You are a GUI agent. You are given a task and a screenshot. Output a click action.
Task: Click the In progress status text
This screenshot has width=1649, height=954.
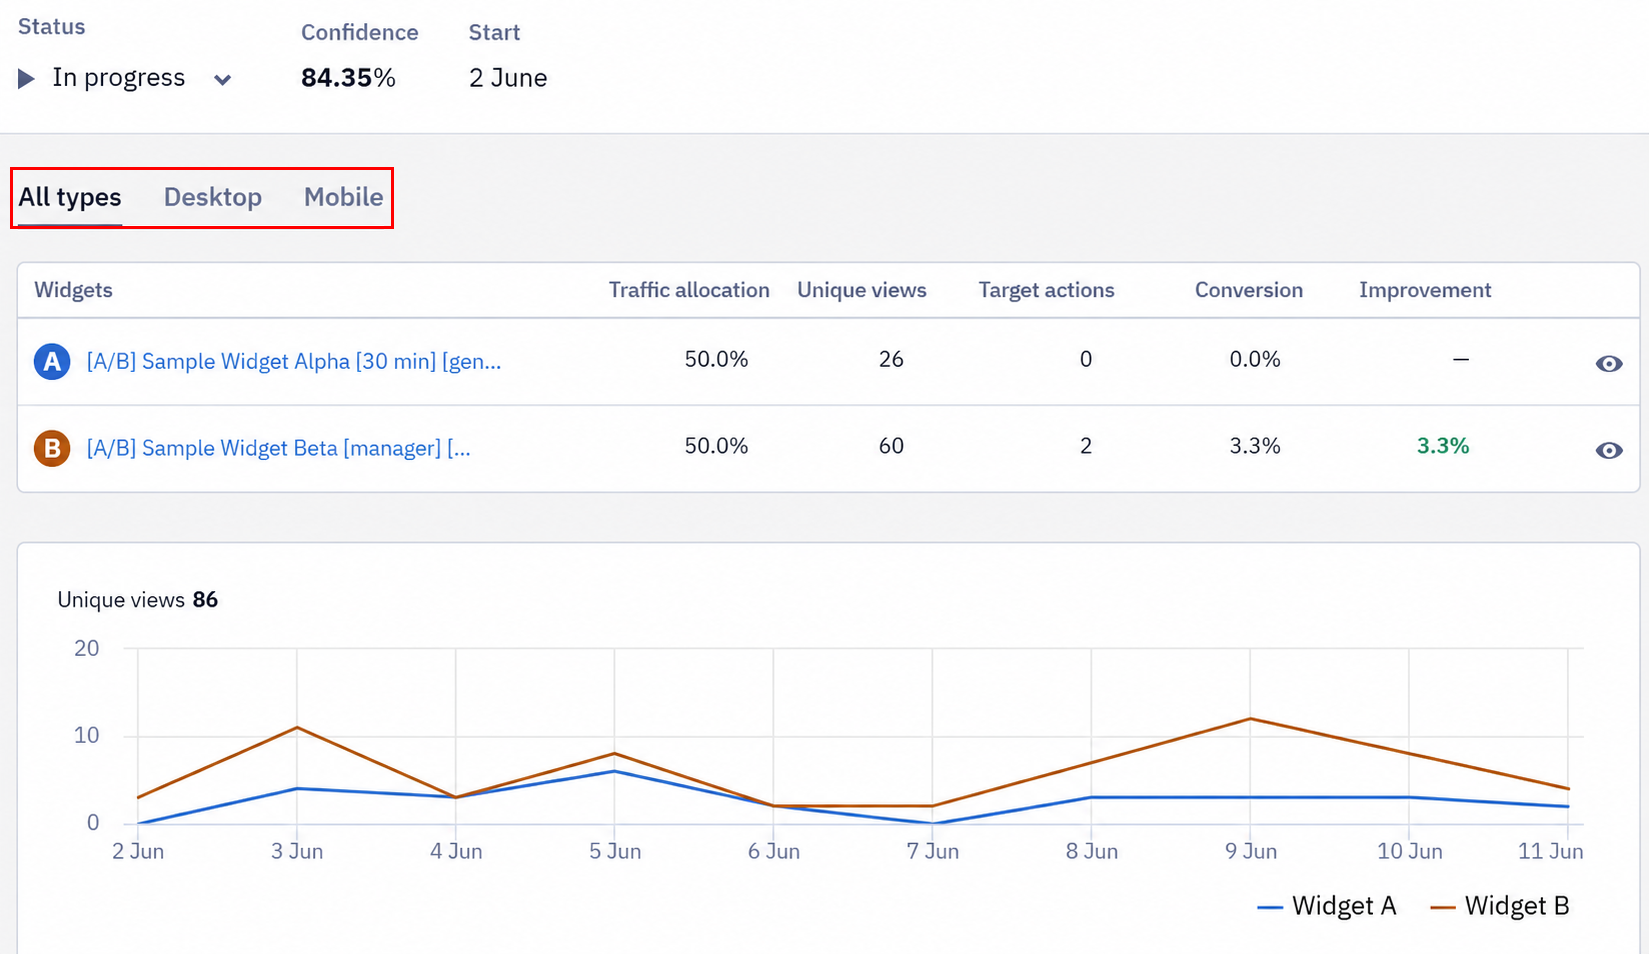119,78
